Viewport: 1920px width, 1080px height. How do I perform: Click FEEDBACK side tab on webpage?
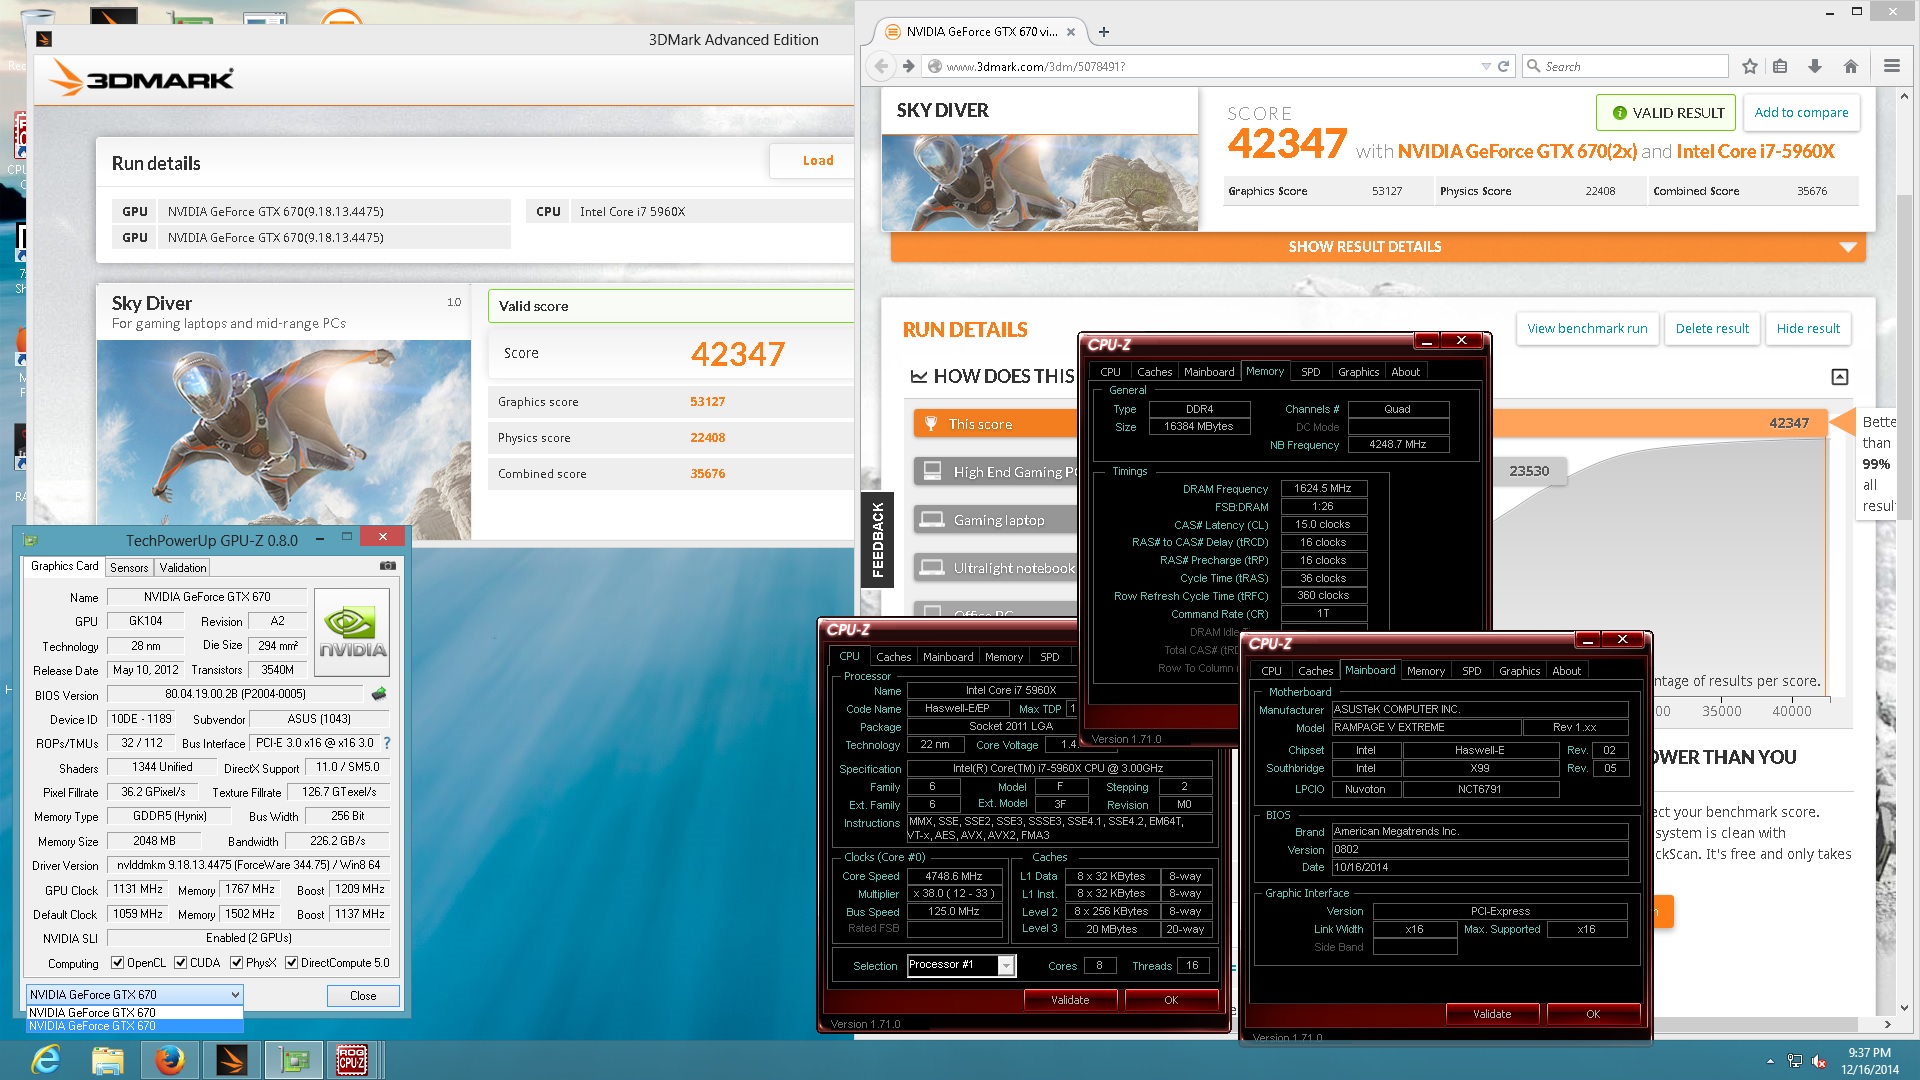[x=878, y=540]
